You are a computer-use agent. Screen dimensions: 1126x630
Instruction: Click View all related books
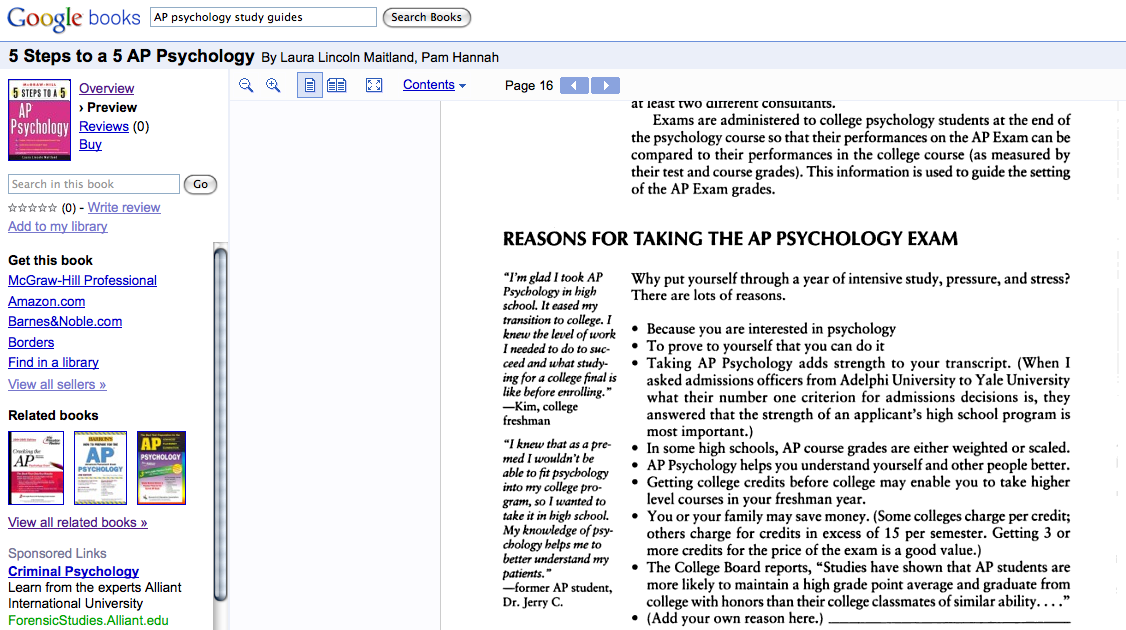78,522
